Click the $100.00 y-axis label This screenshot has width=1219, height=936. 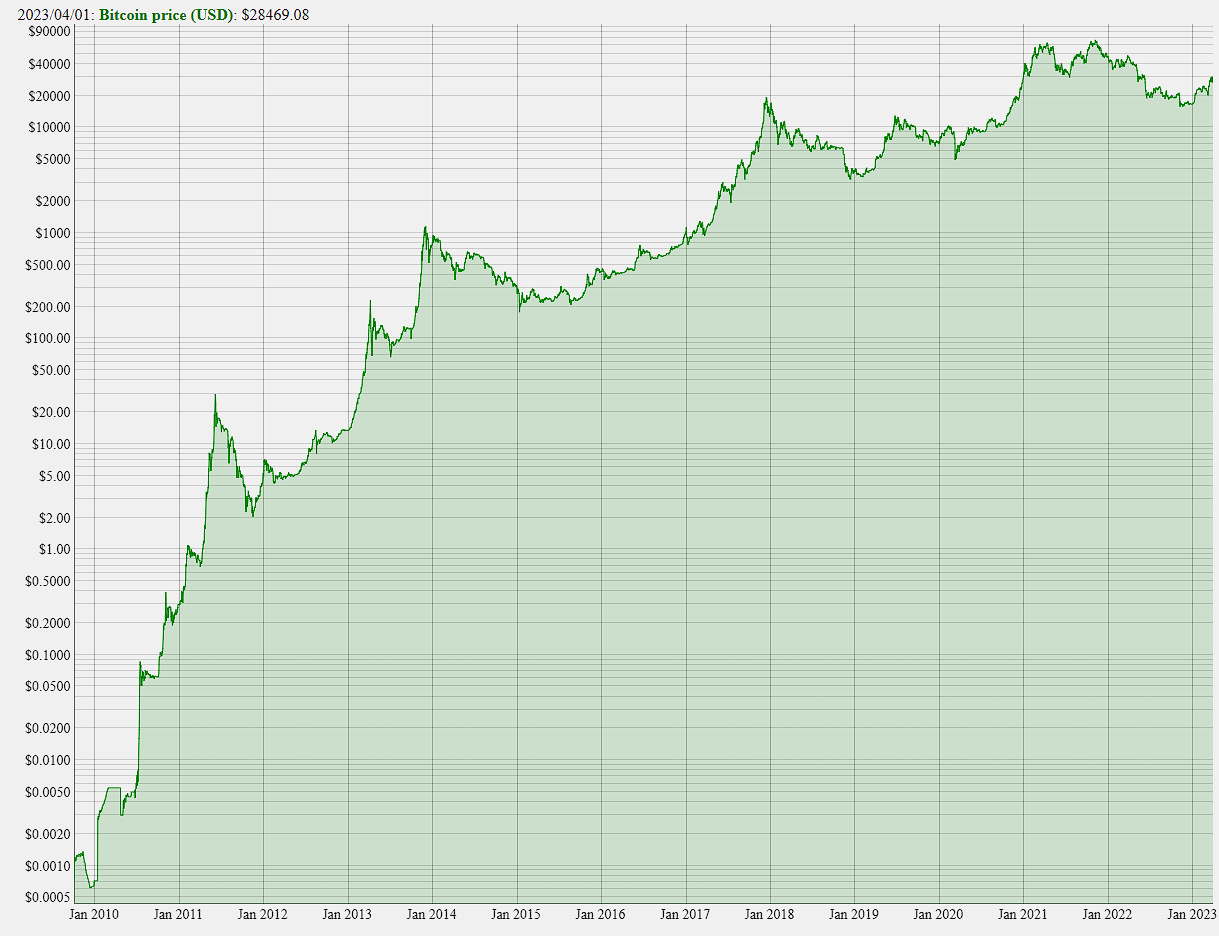[48, 338]
